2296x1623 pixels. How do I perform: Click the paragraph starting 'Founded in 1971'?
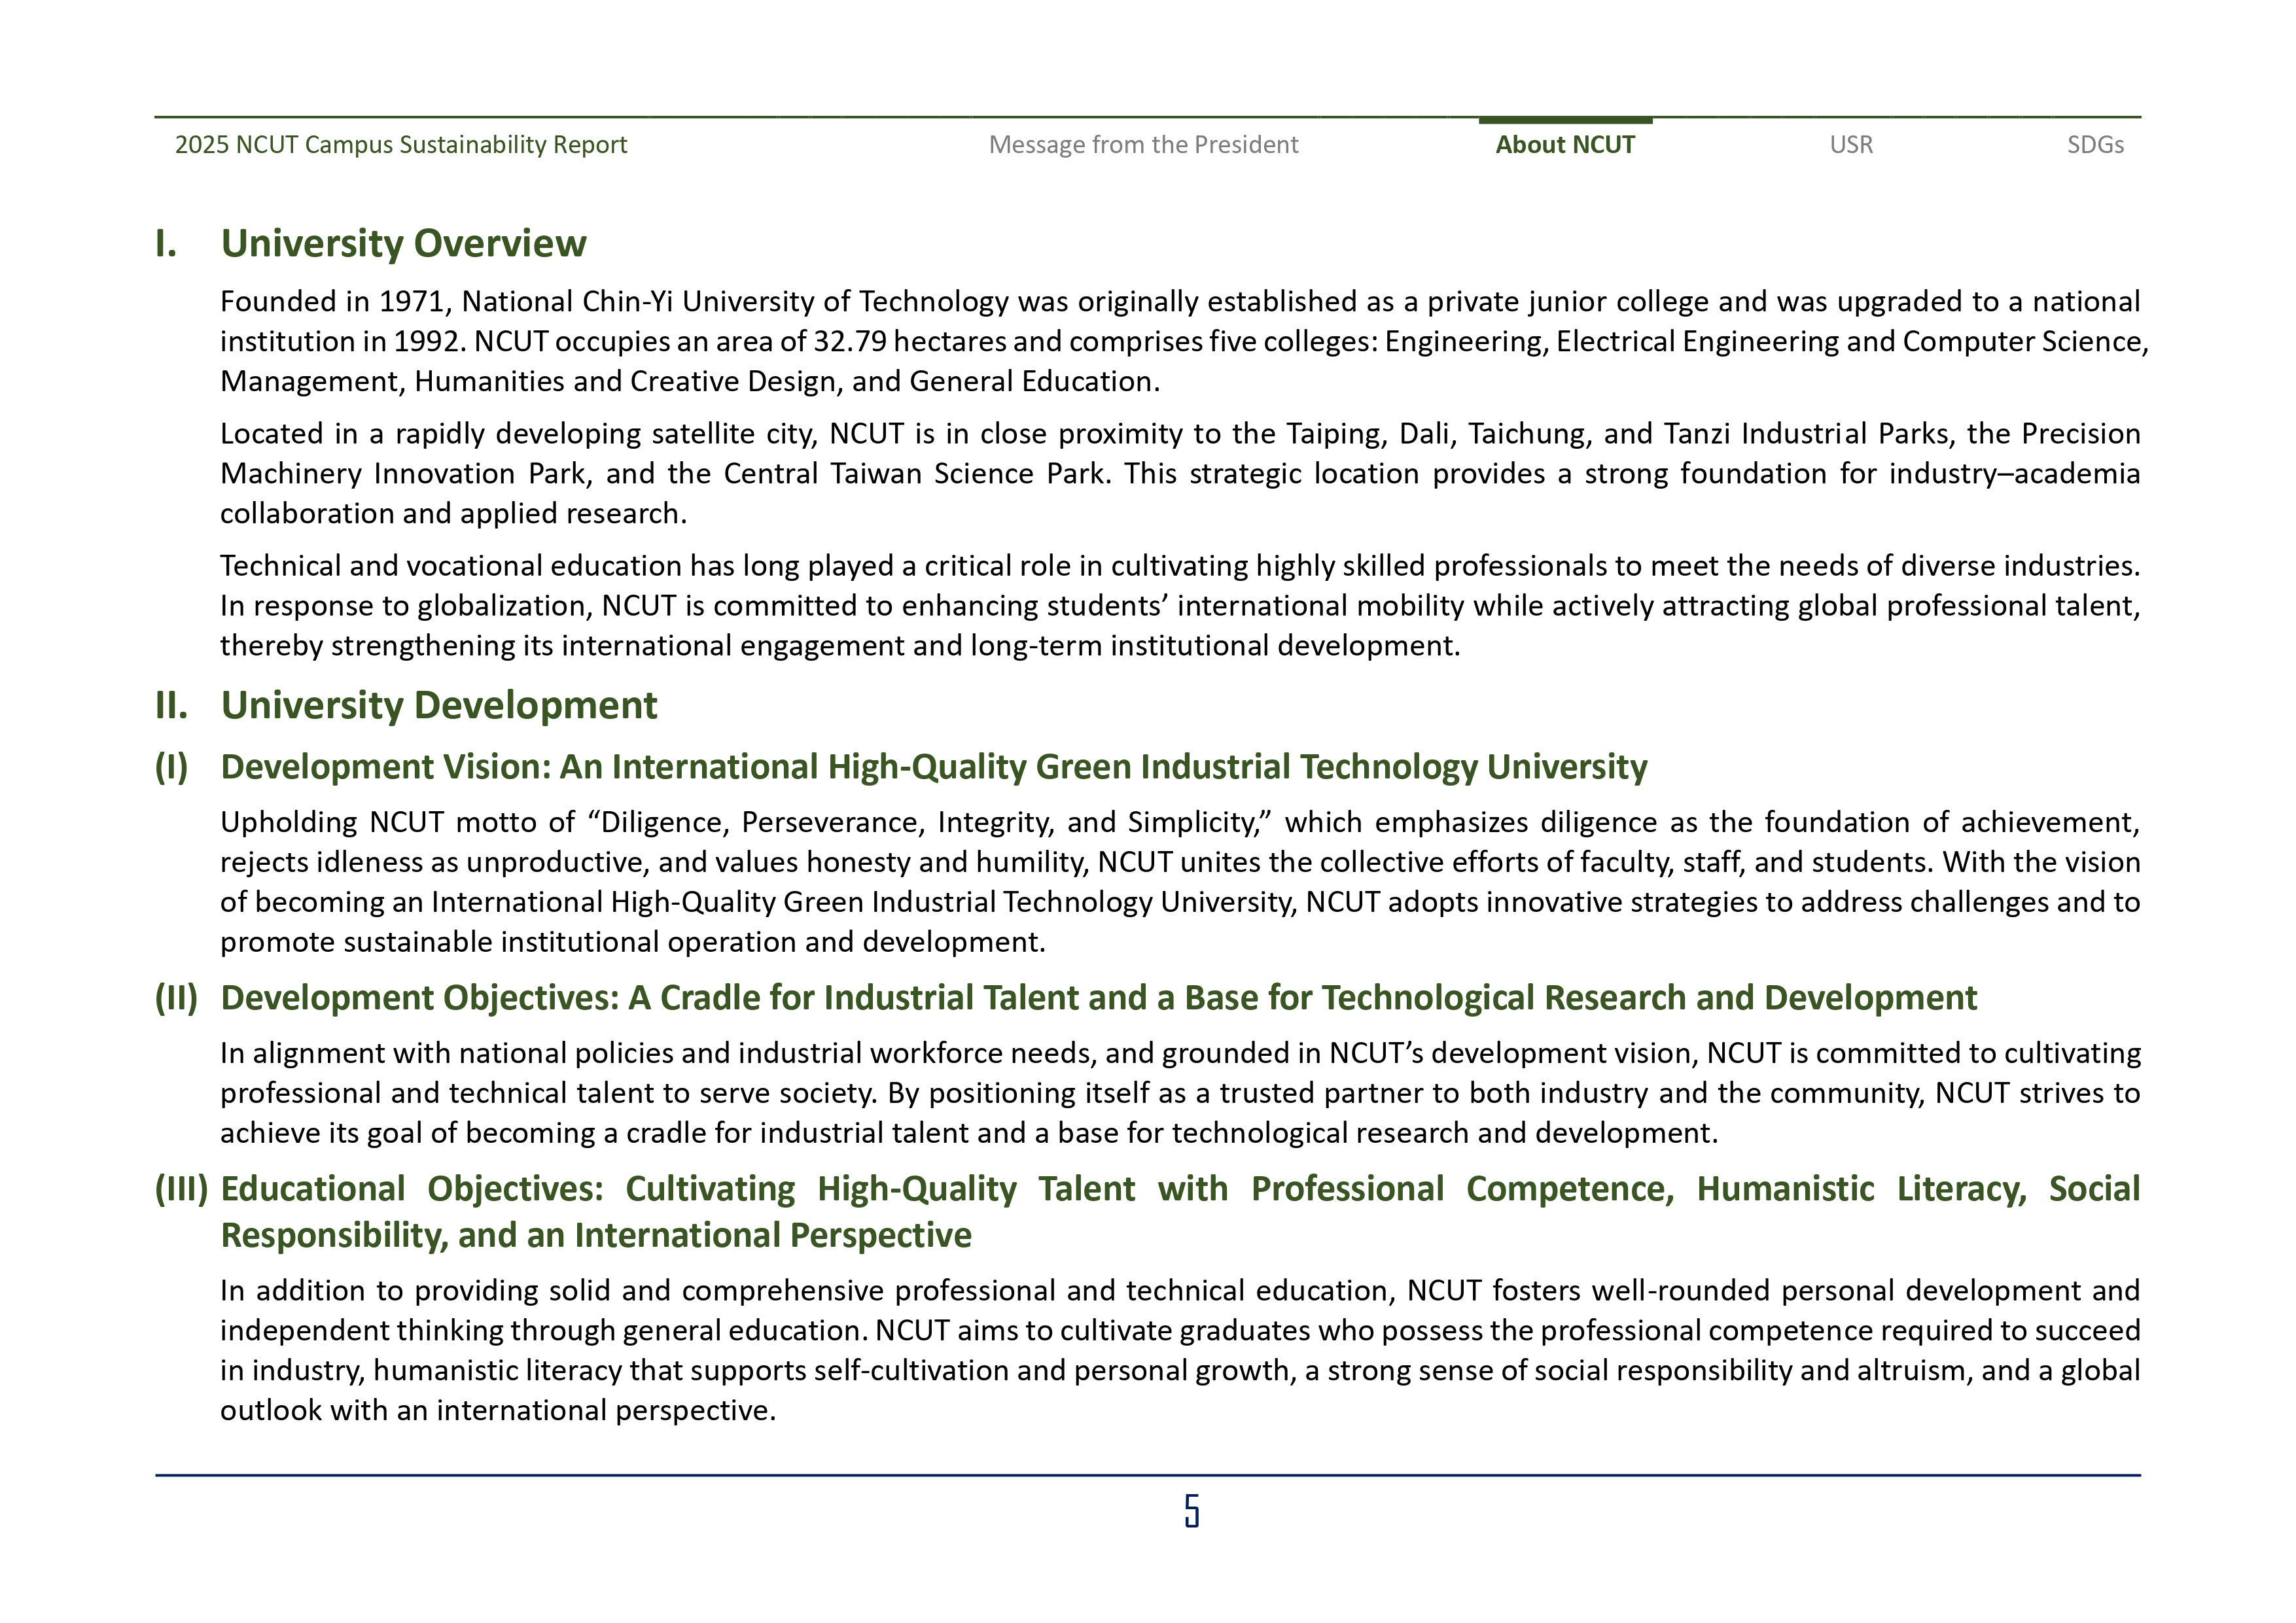click(x=1184, y=341)
